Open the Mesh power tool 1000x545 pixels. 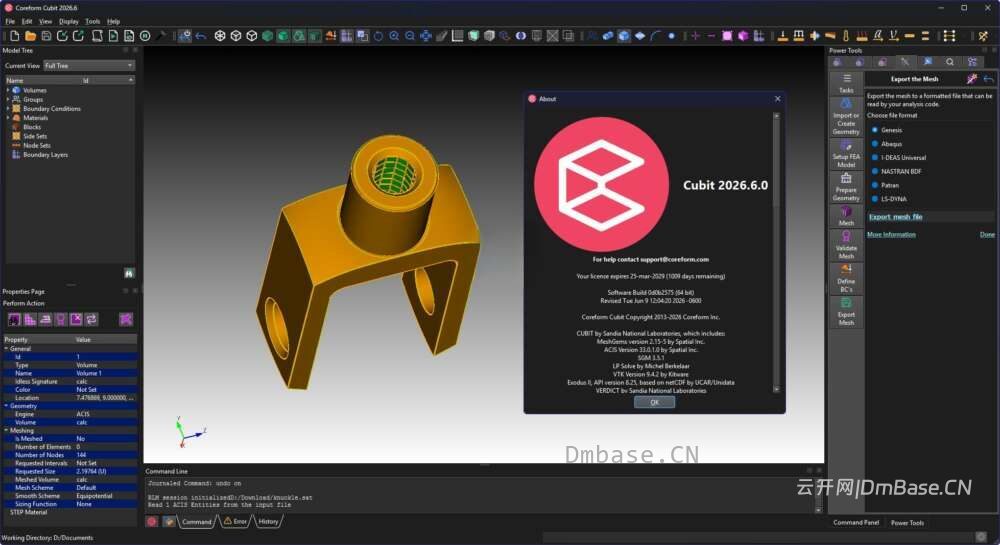click(x=846, y=216)
